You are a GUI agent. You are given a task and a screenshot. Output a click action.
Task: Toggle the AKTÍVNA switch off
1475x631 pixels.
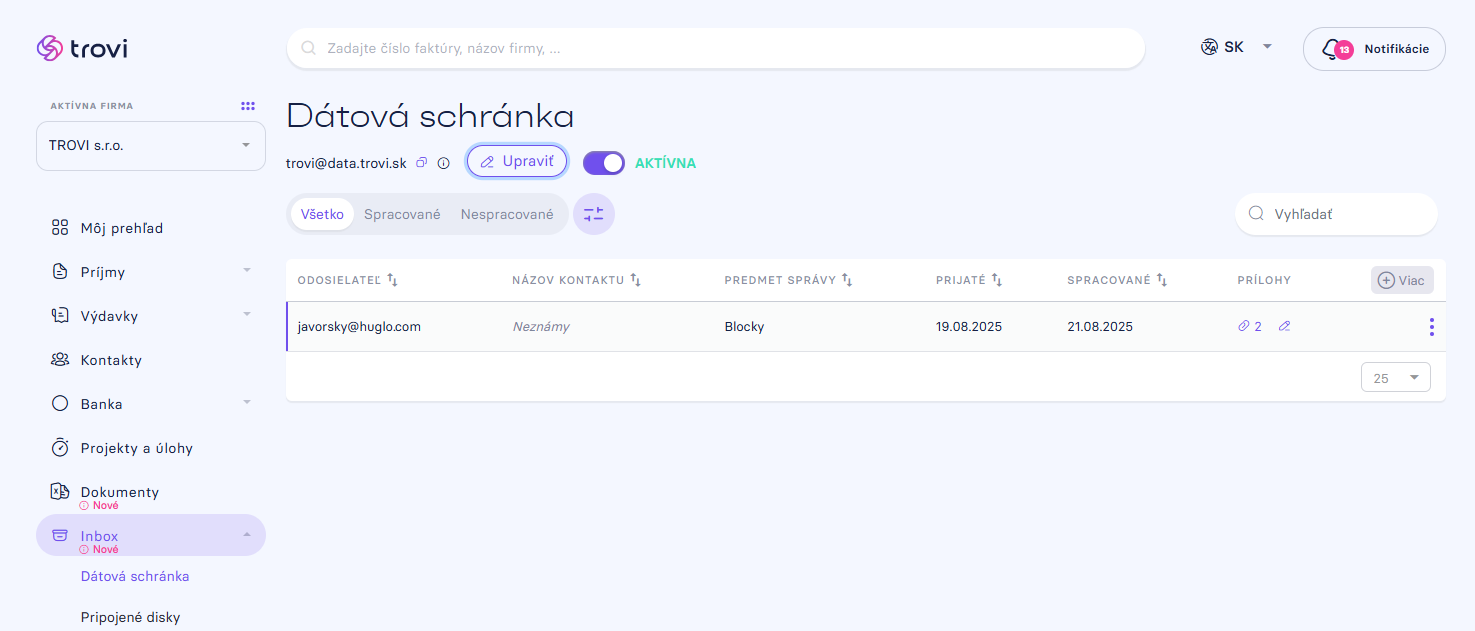604,163
